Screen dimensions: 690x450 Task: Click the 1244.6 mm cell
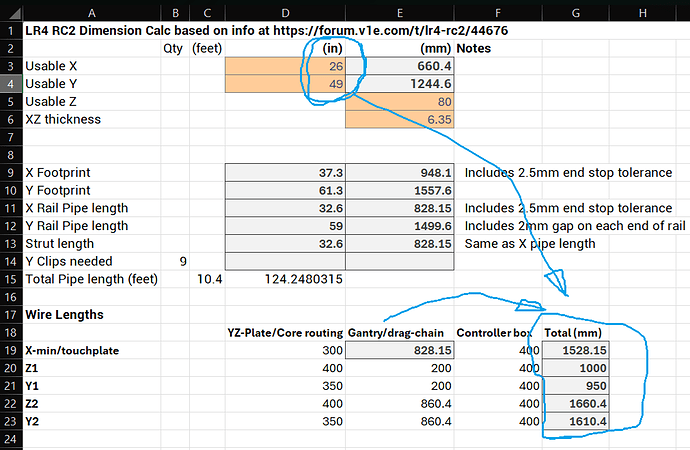(400, 84)
